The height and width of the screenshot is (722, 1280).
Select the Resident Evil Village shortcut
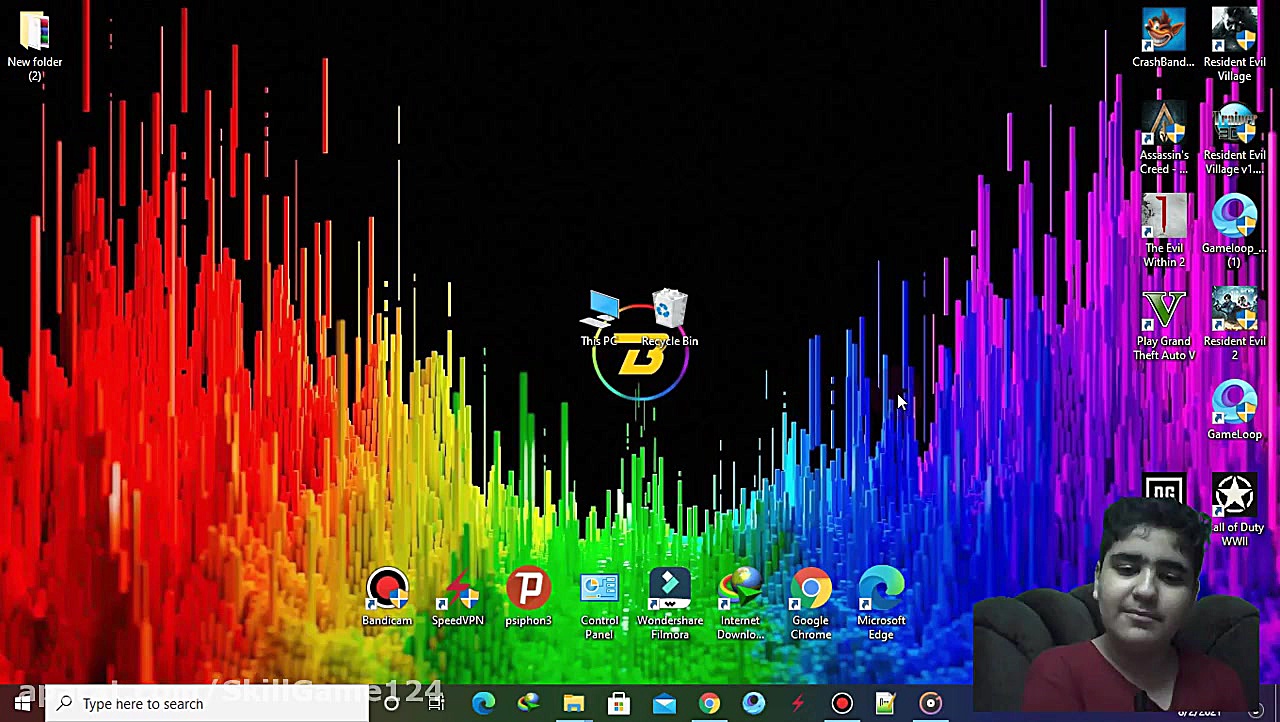tap(1234, 45)
